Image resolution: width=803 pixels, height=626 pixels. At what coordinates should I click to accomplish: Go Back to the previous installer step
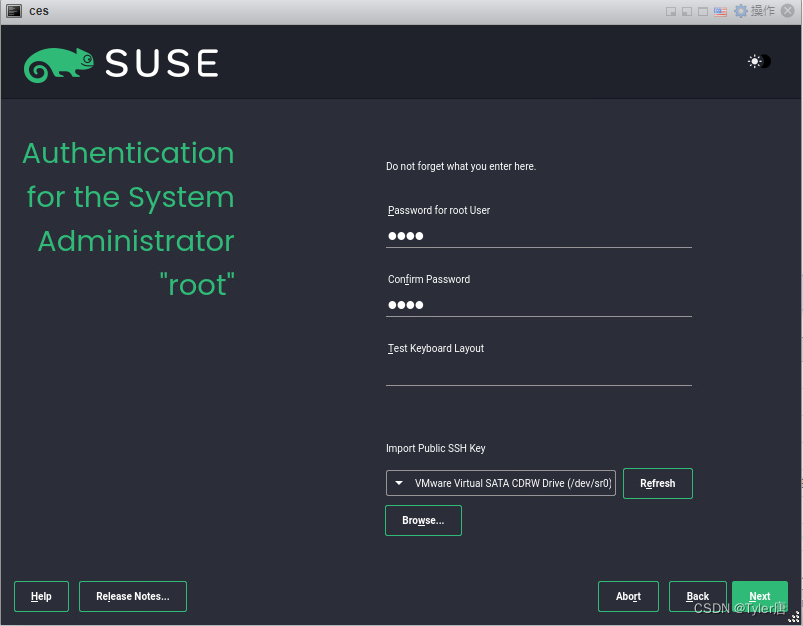(x=697, y=596)
